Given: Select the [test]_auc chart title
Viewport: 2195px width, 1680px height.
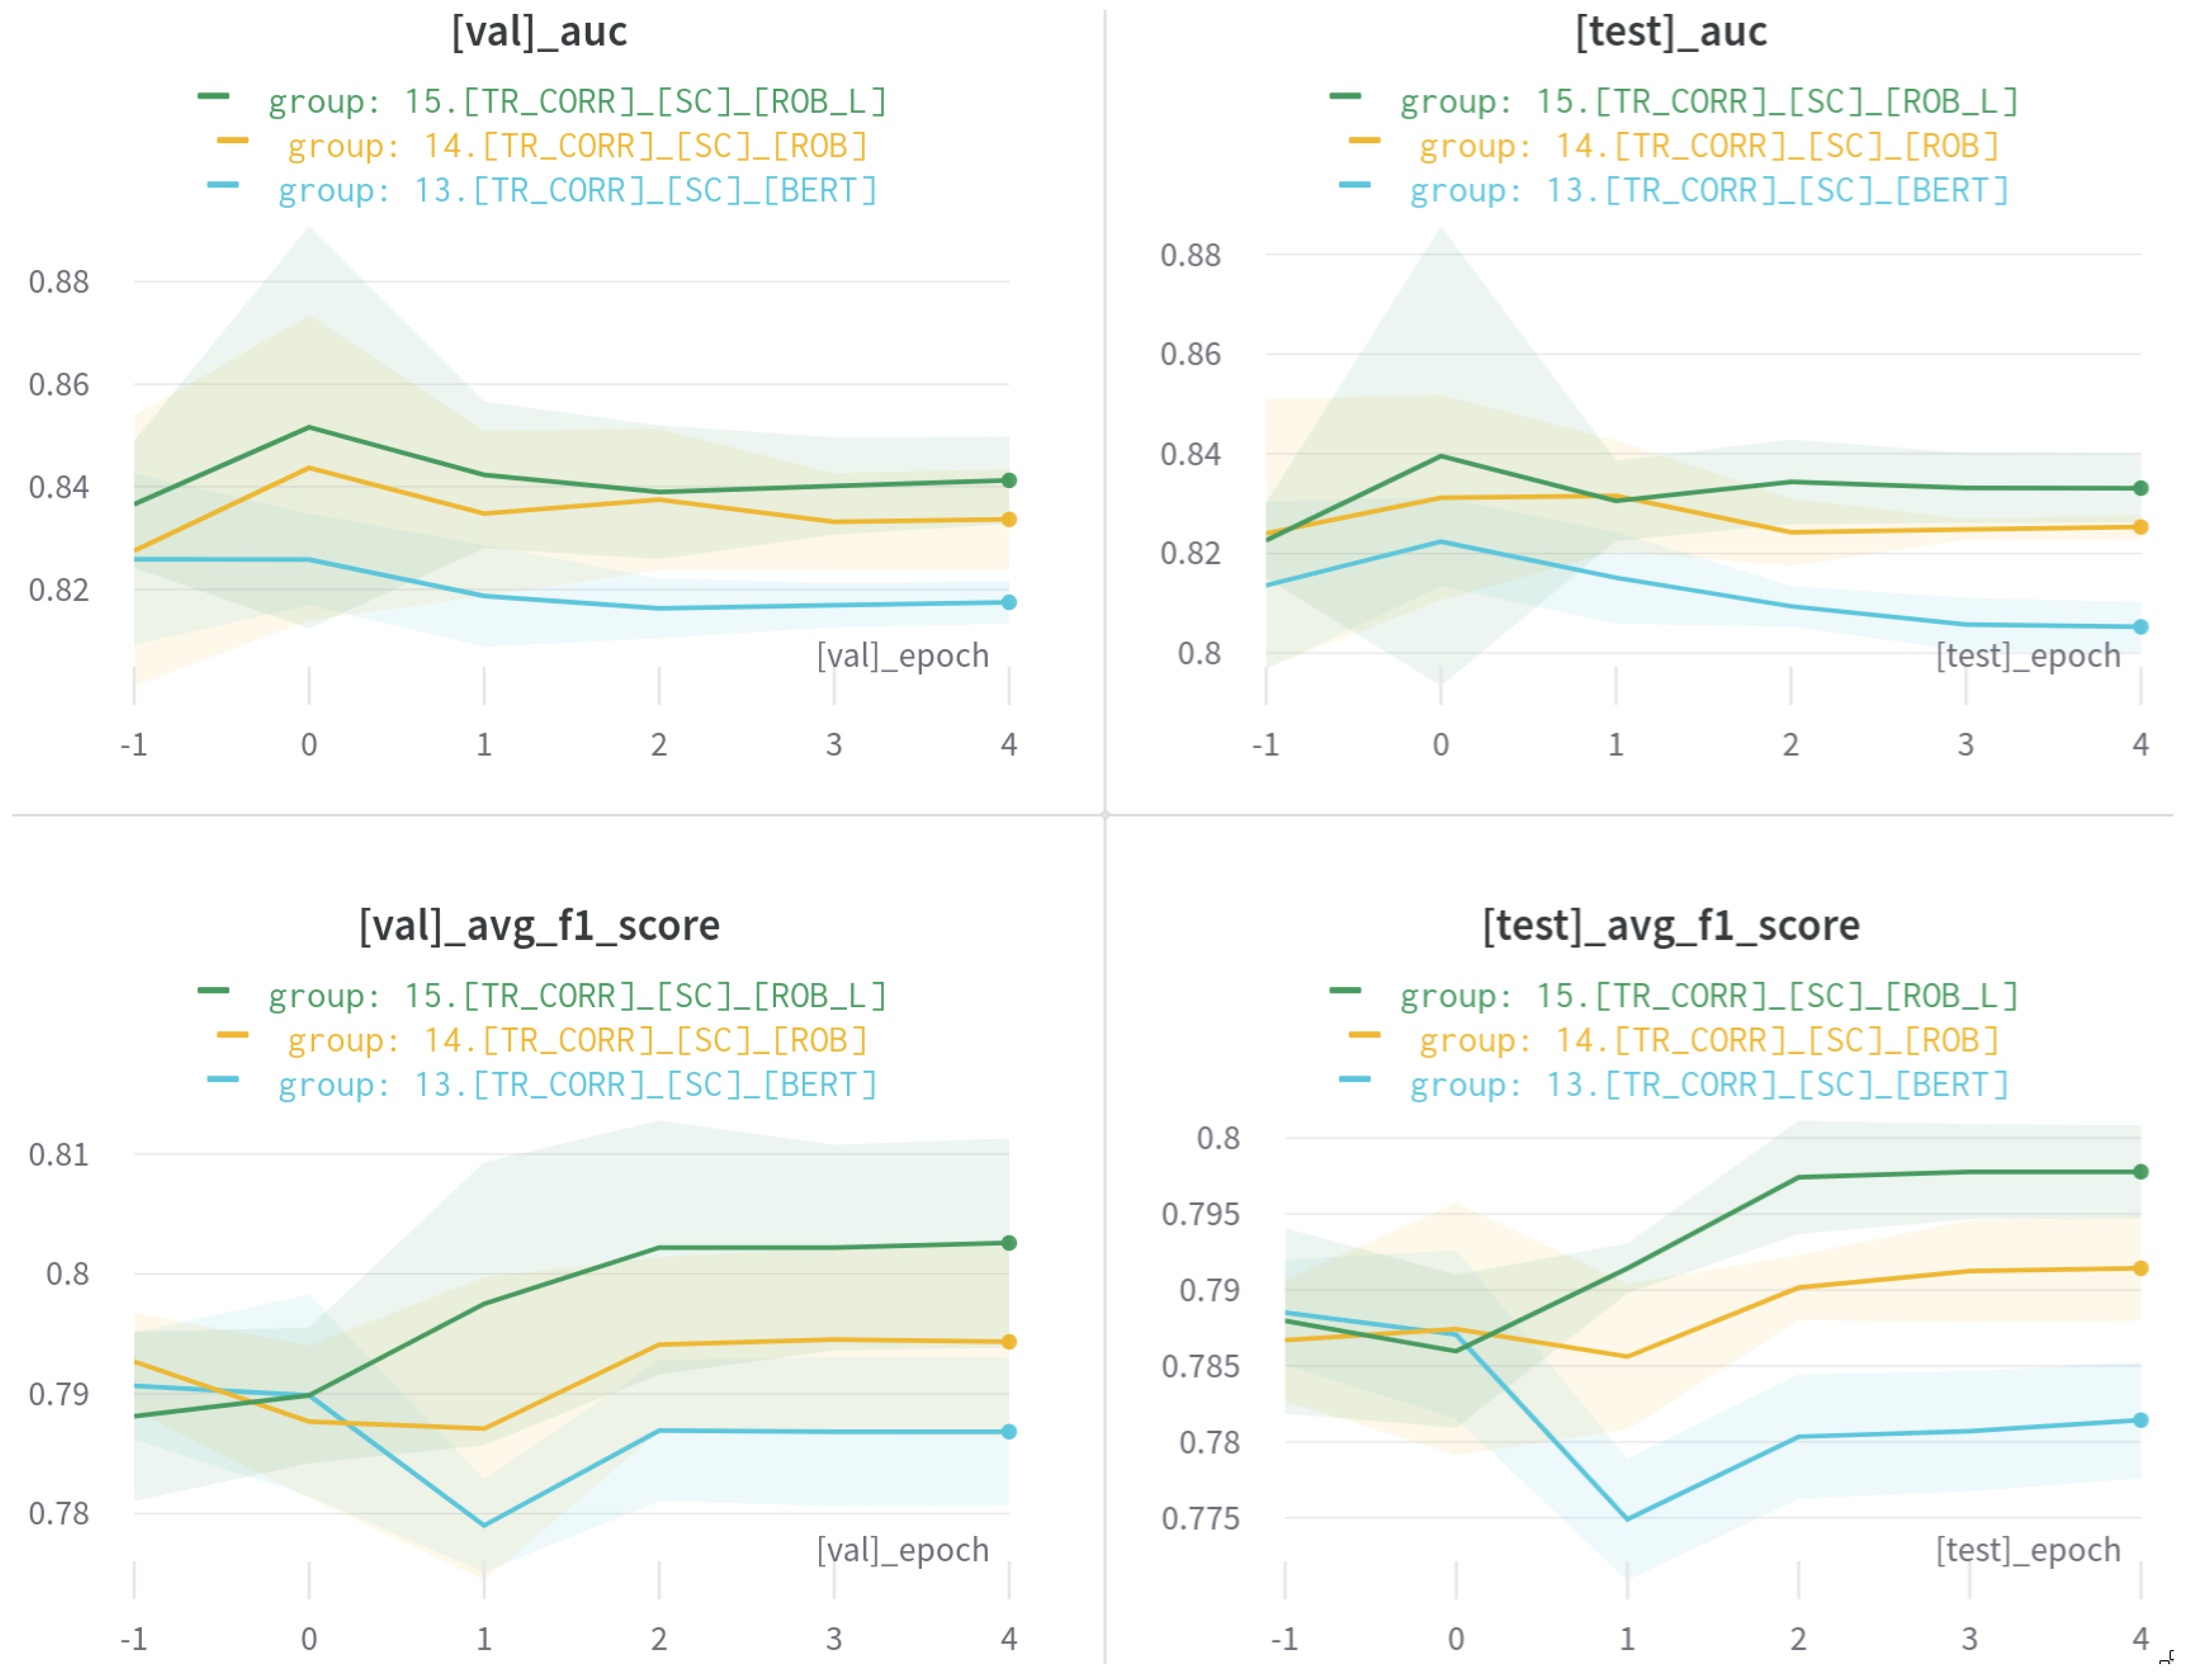Looking at the screenshot, I should tap(1670, 32).
